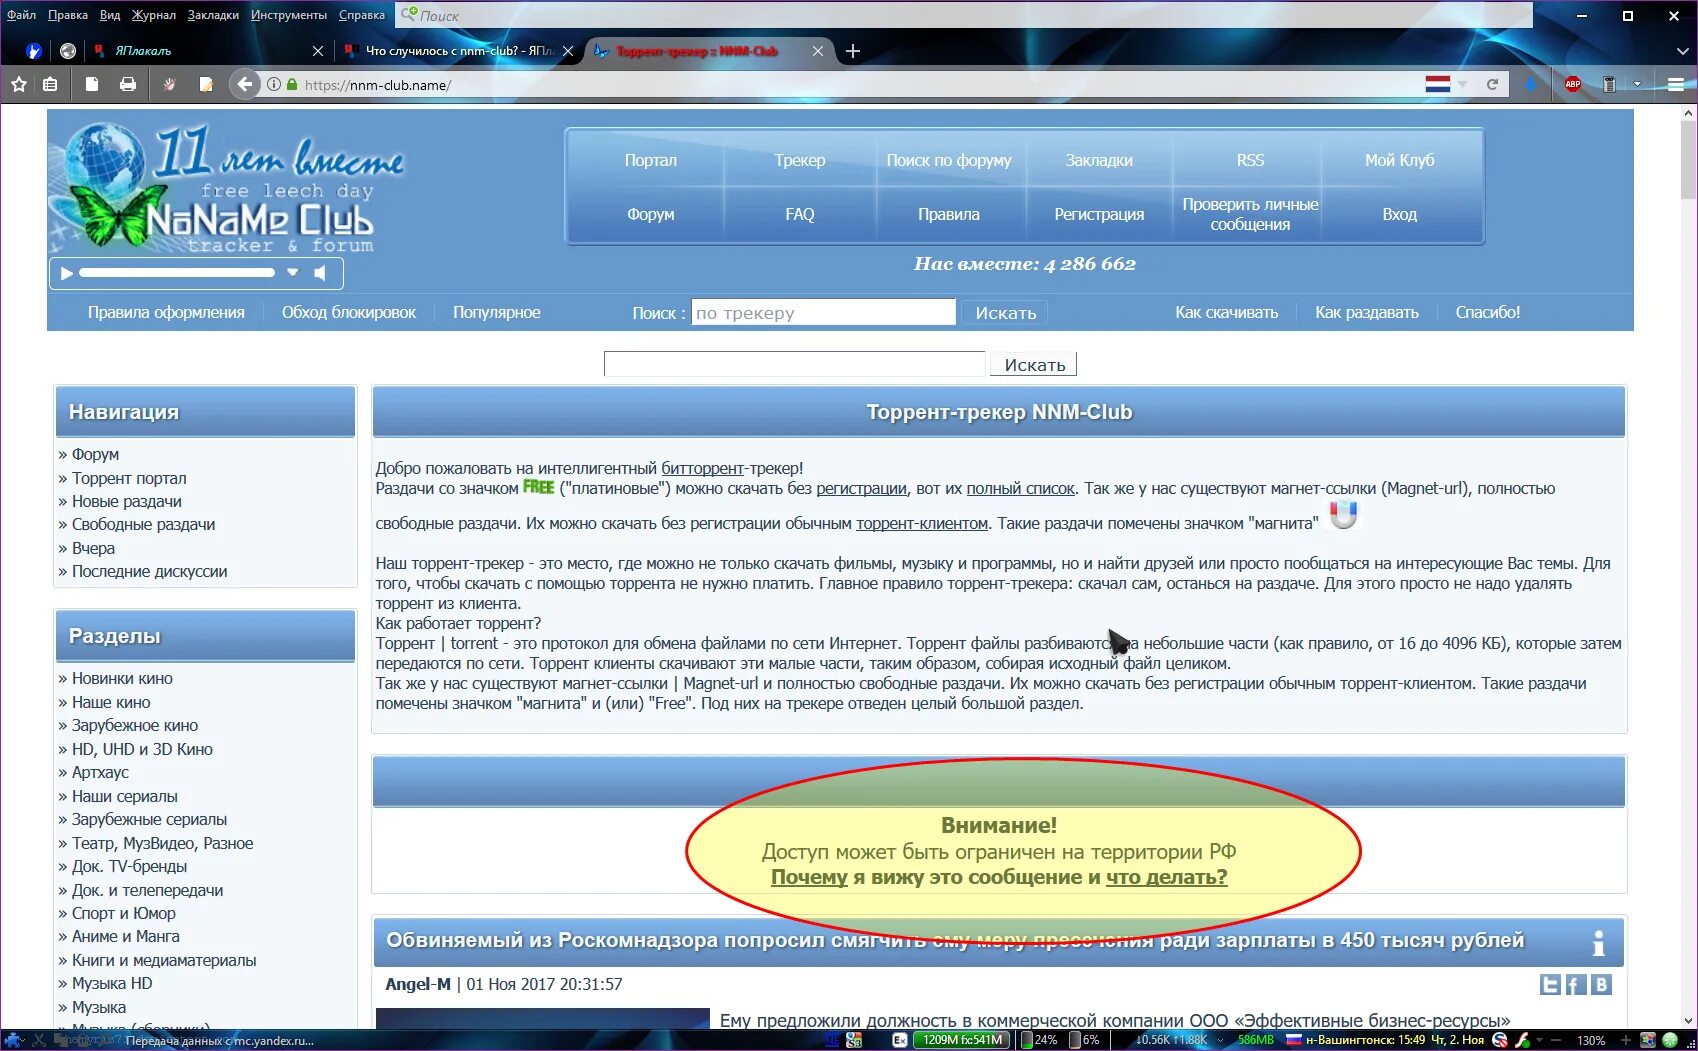This screenshot has width=1698, height=1051.
Task: Open the Обход блокировок link
Action: click(349, 312)
